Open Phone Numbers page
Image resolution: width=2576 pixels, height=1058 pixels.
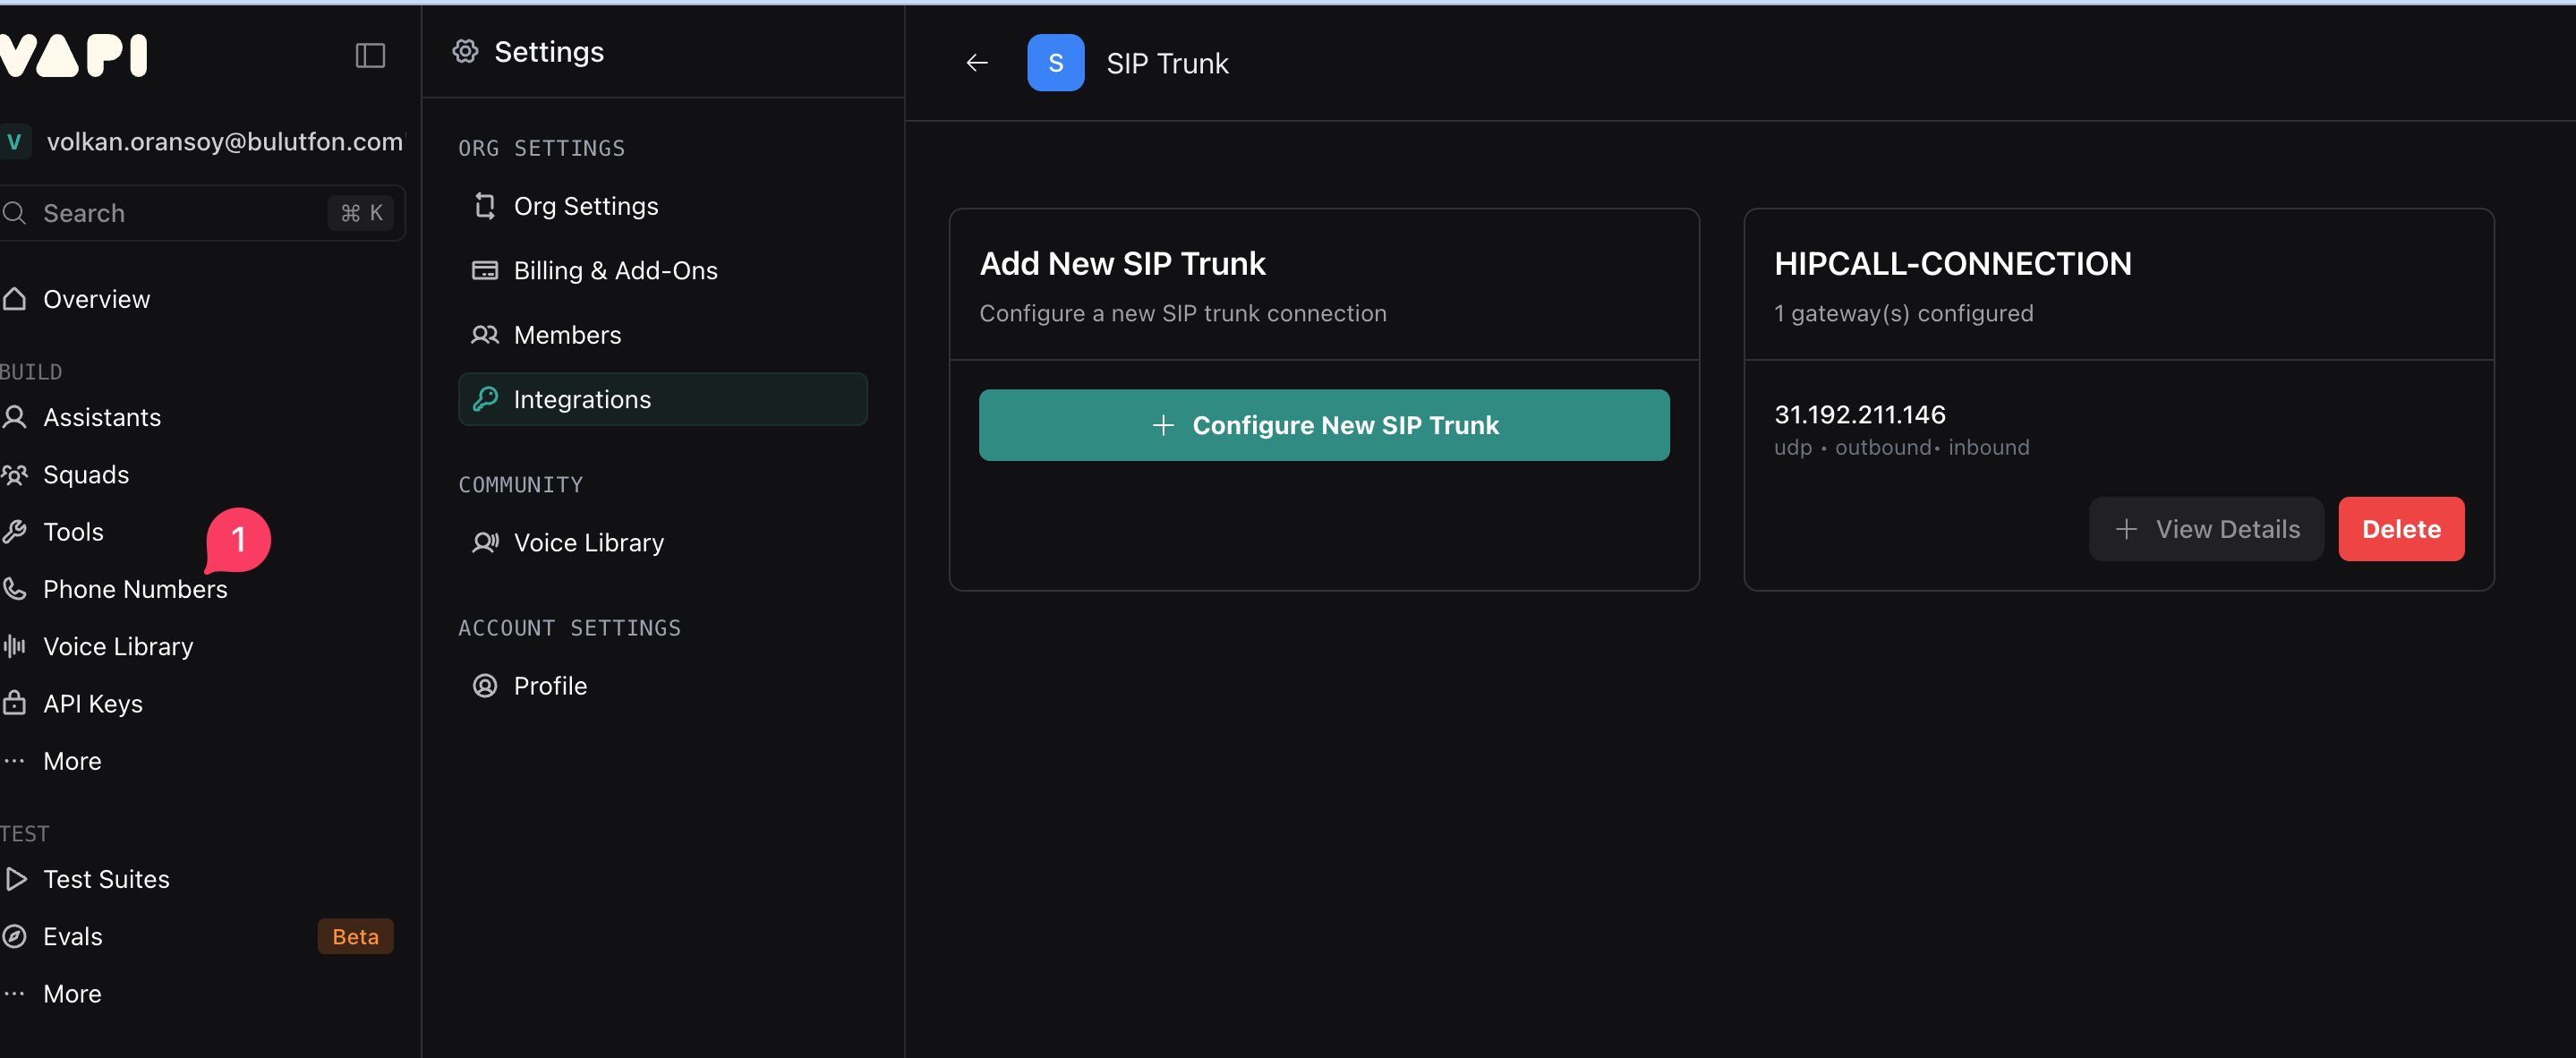pyautogui.click(x=134, y=589)
